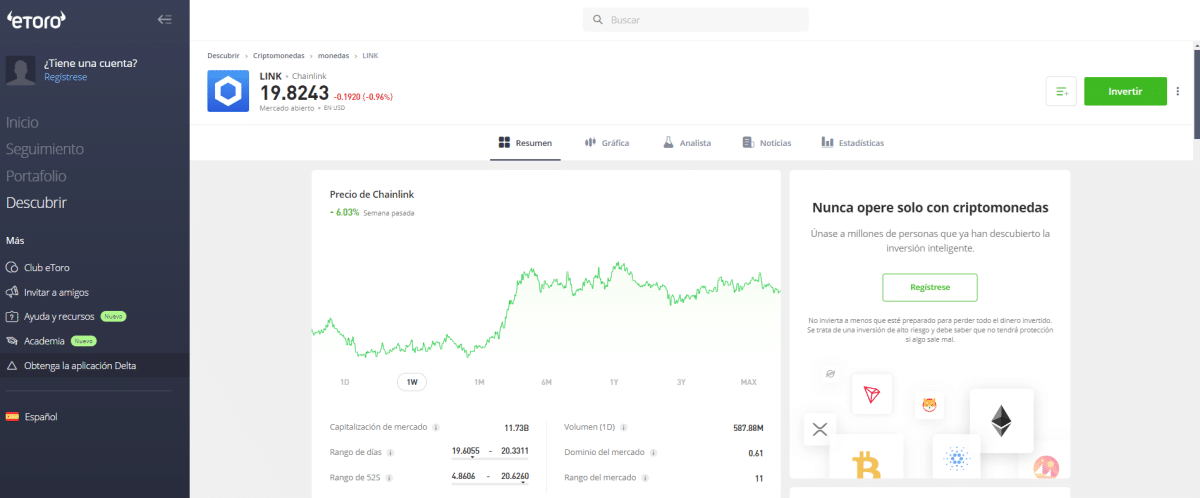Open the Gráfica tab
Image resolution: width=1200 pixels, height=498 pixels.
click(x=607, y=143)
